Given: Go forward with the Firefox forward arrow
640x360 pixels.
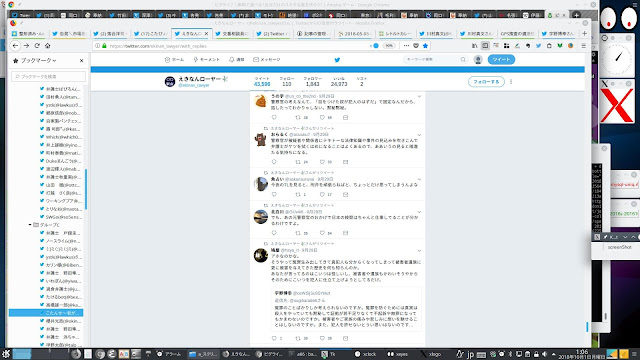Looking at the screenshot, I should (x=26, y=46).
